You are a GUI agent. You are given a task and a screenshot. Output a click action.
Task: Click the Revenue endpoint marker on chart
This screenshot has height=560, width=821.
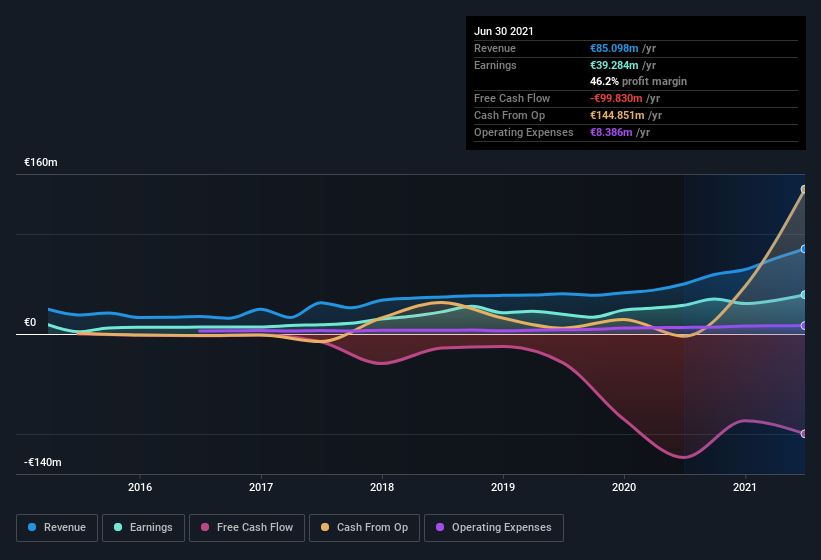[x=804, y=249]
